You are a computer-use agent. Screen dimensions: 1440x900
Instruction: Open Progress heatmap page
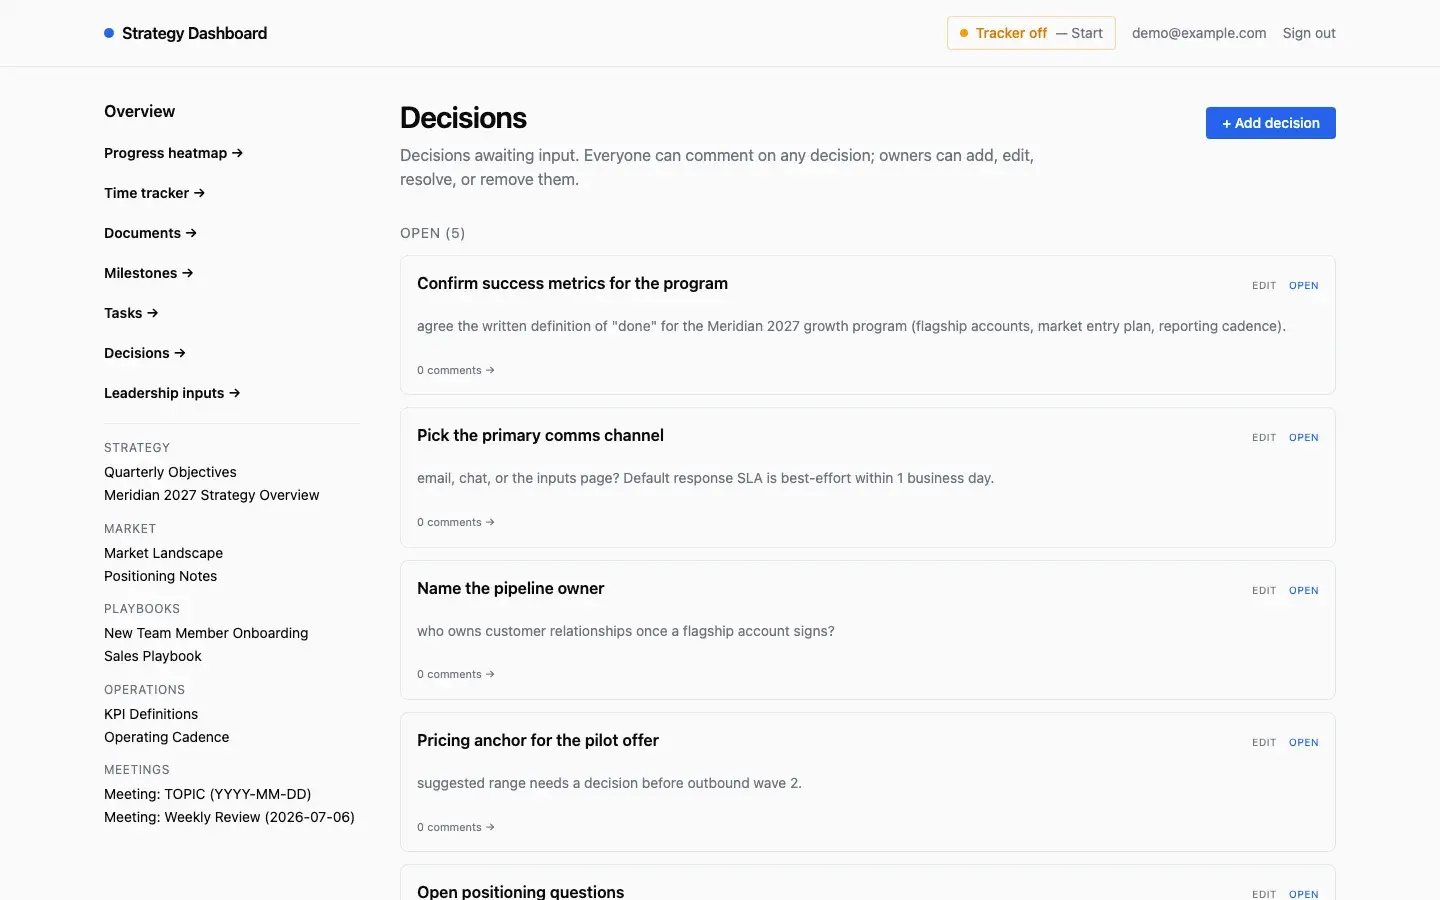pos(173,153)
